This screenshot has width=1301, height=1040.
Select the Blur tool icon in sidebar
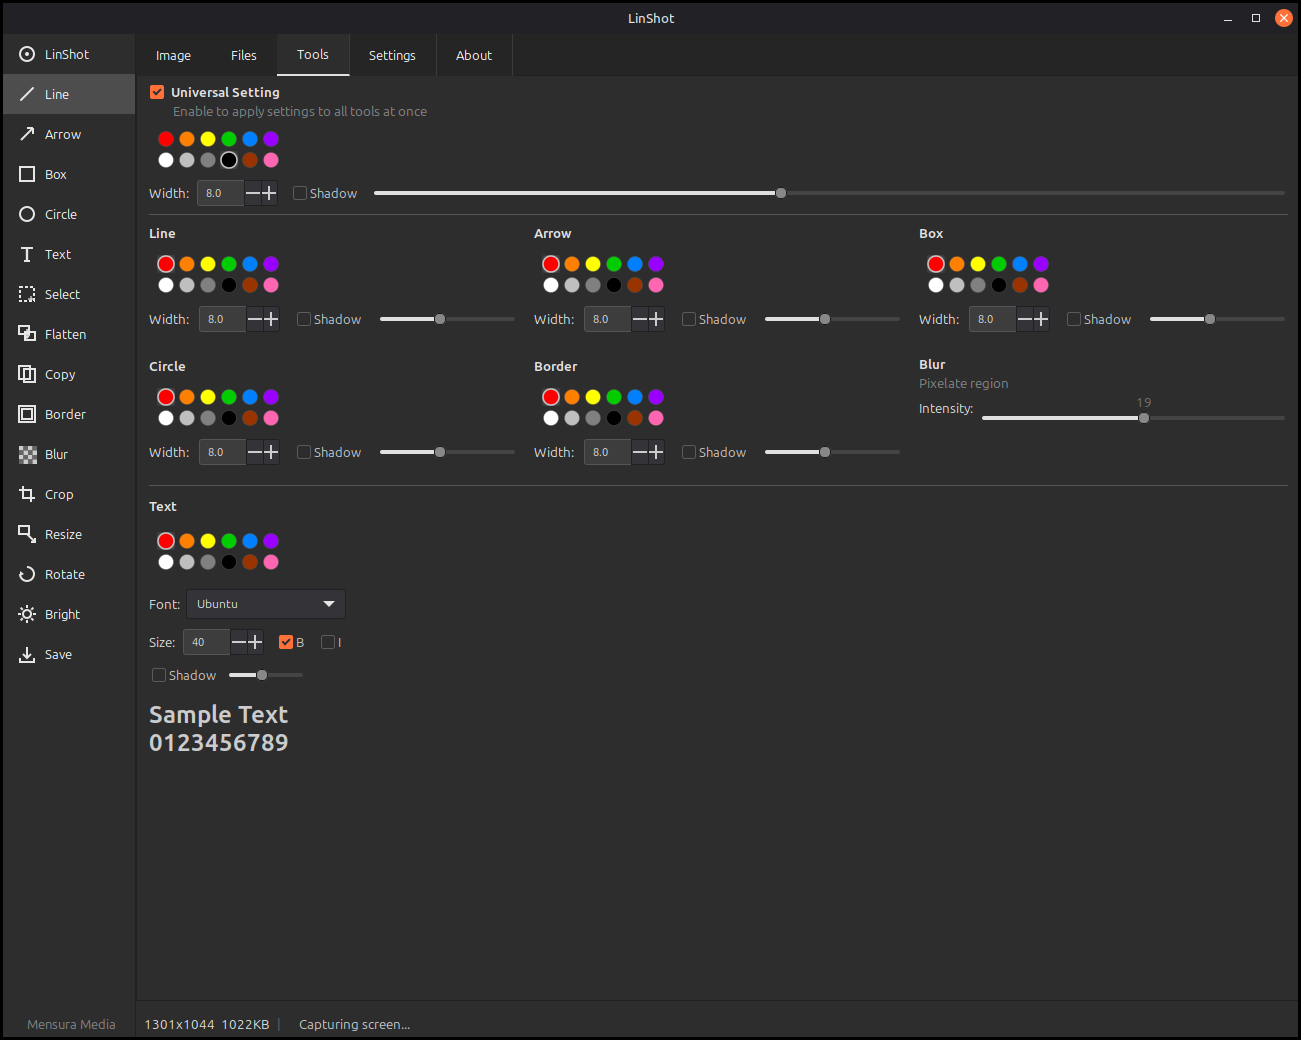27,454
